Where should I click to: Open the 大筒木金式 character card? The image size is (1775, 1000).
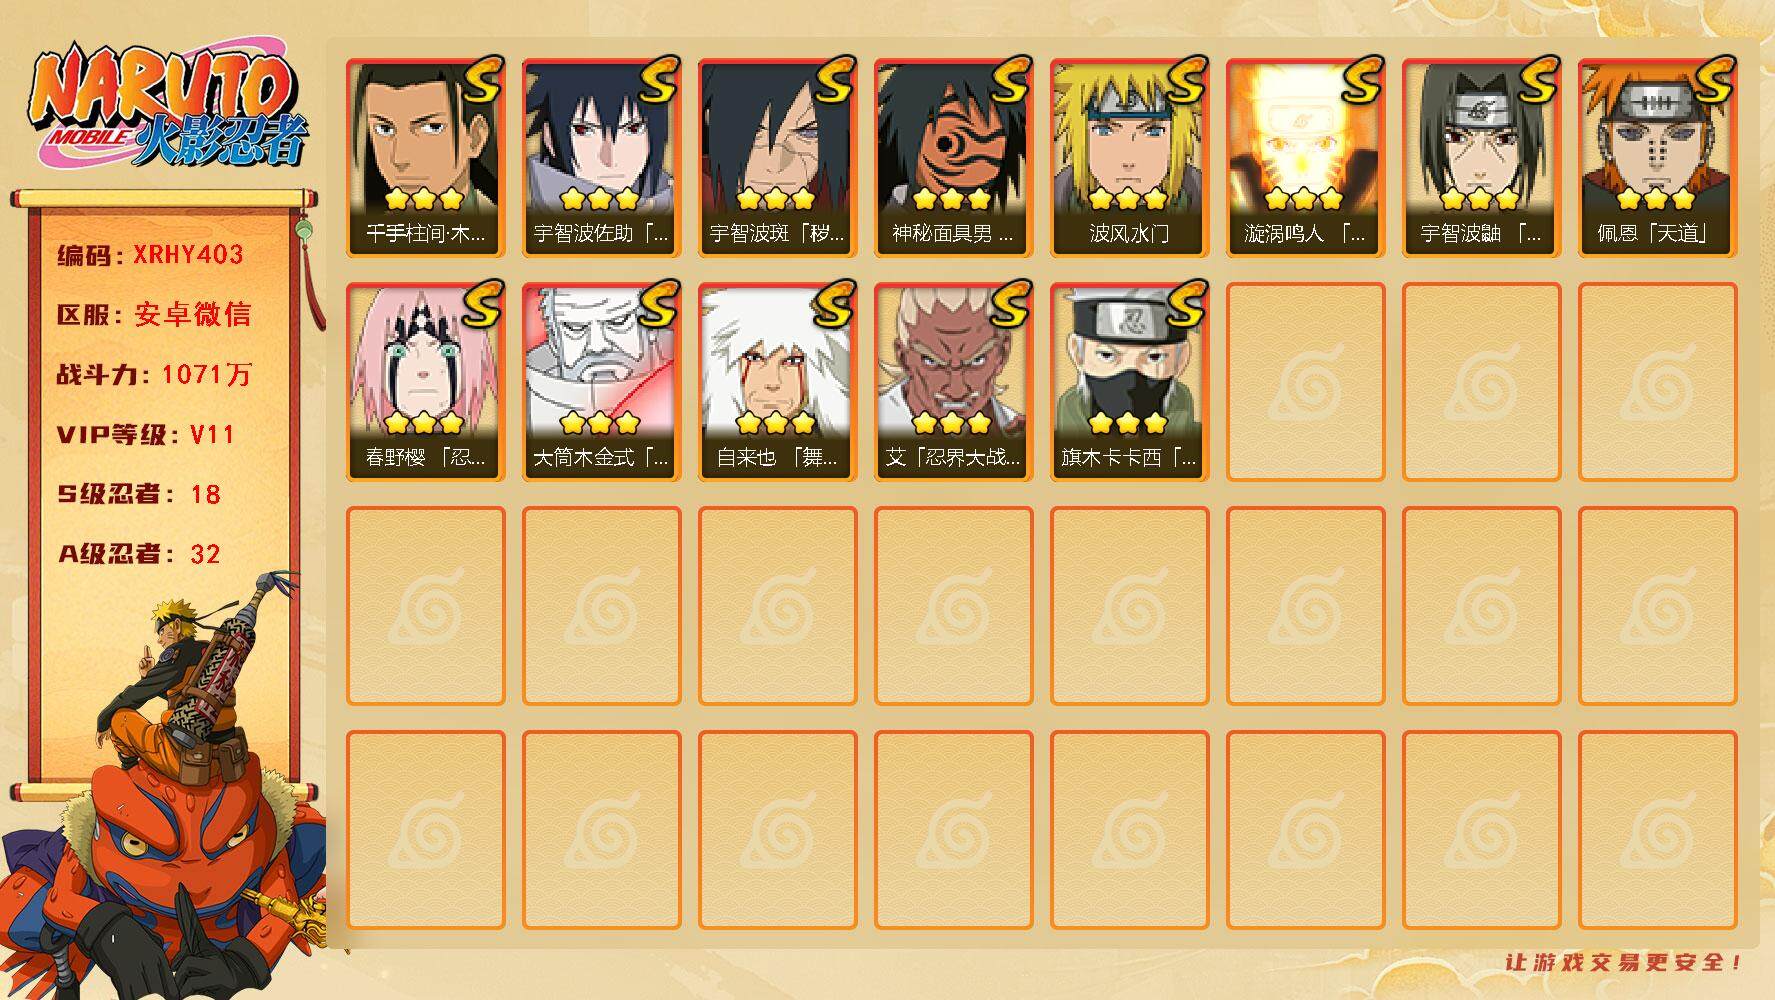pos(601,382)
